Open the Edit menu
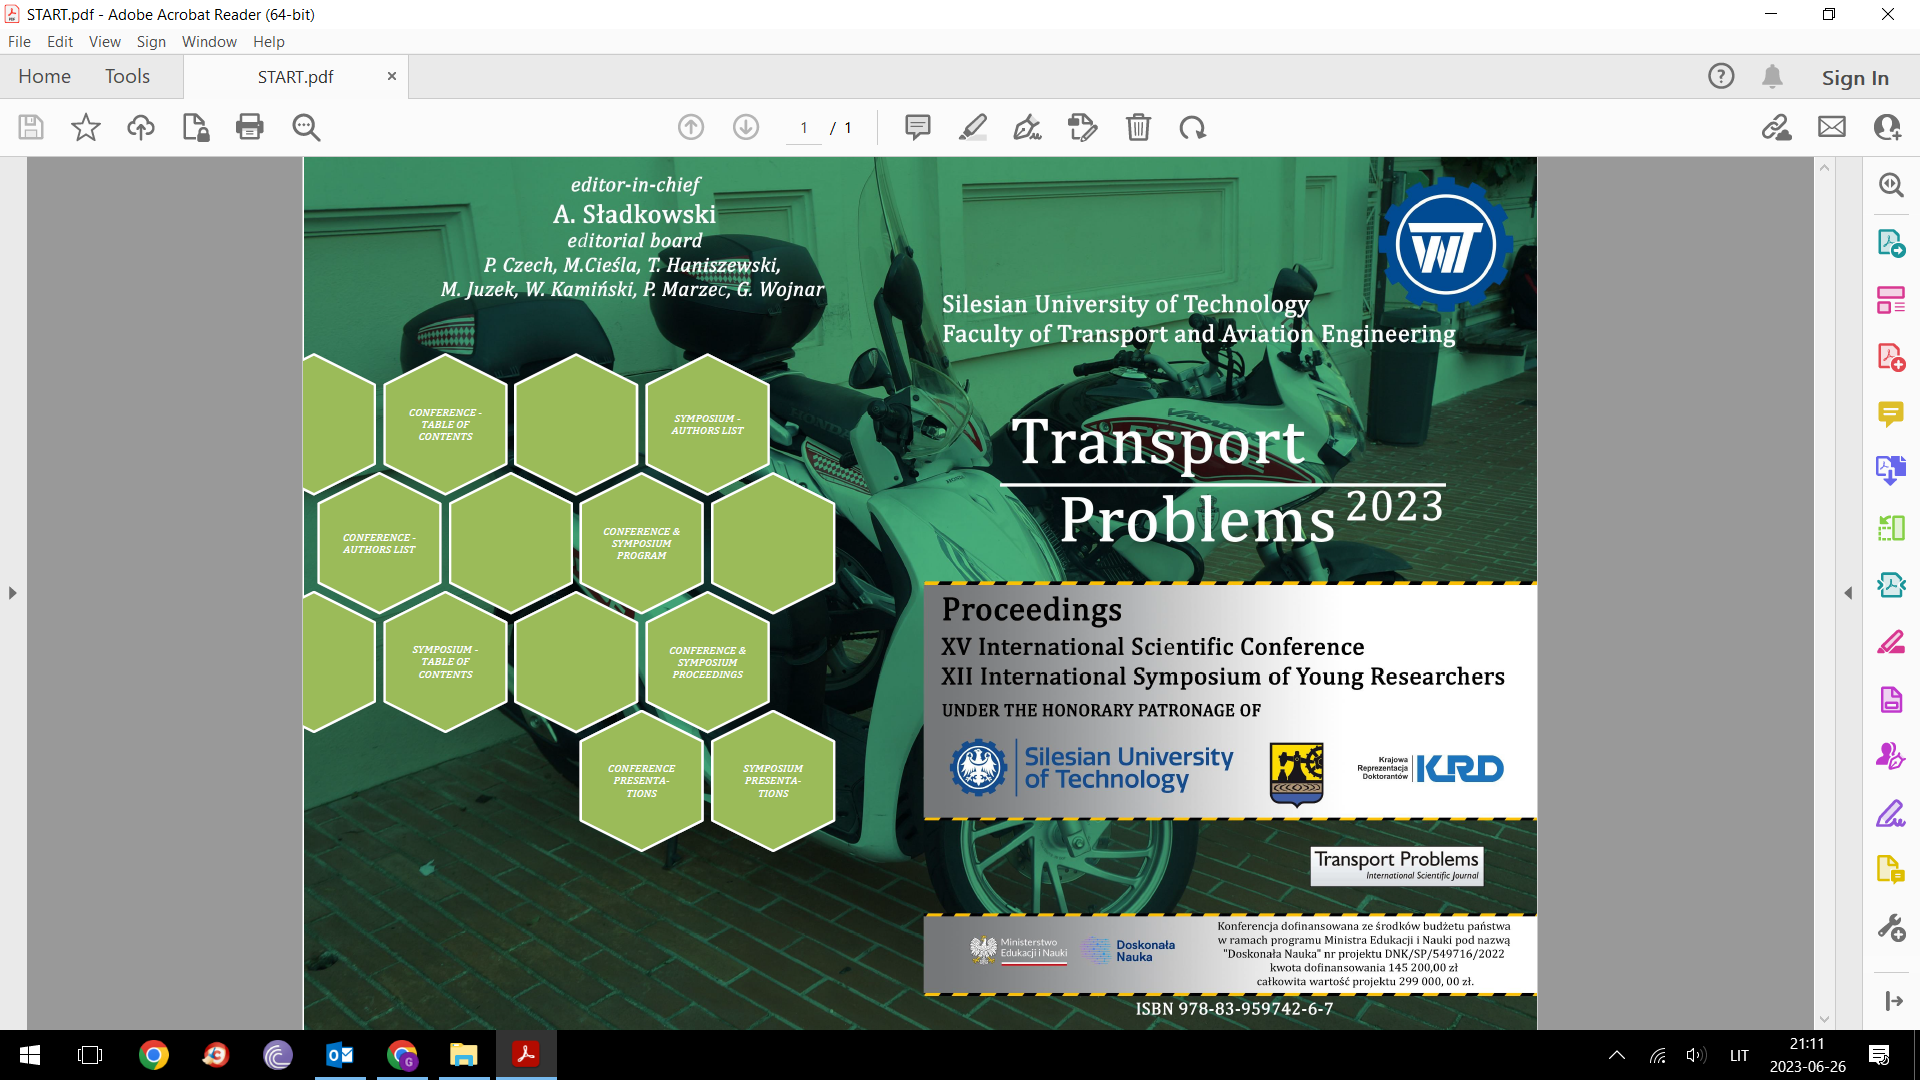Screen dimensions: 1920x1080 (60, 41)
